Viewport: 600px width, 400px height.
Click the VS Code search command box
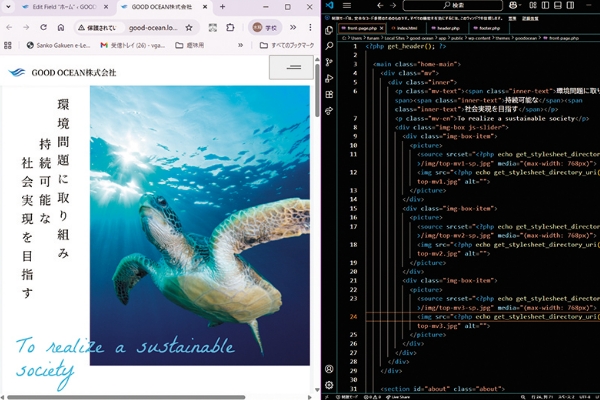coord(453,6)
